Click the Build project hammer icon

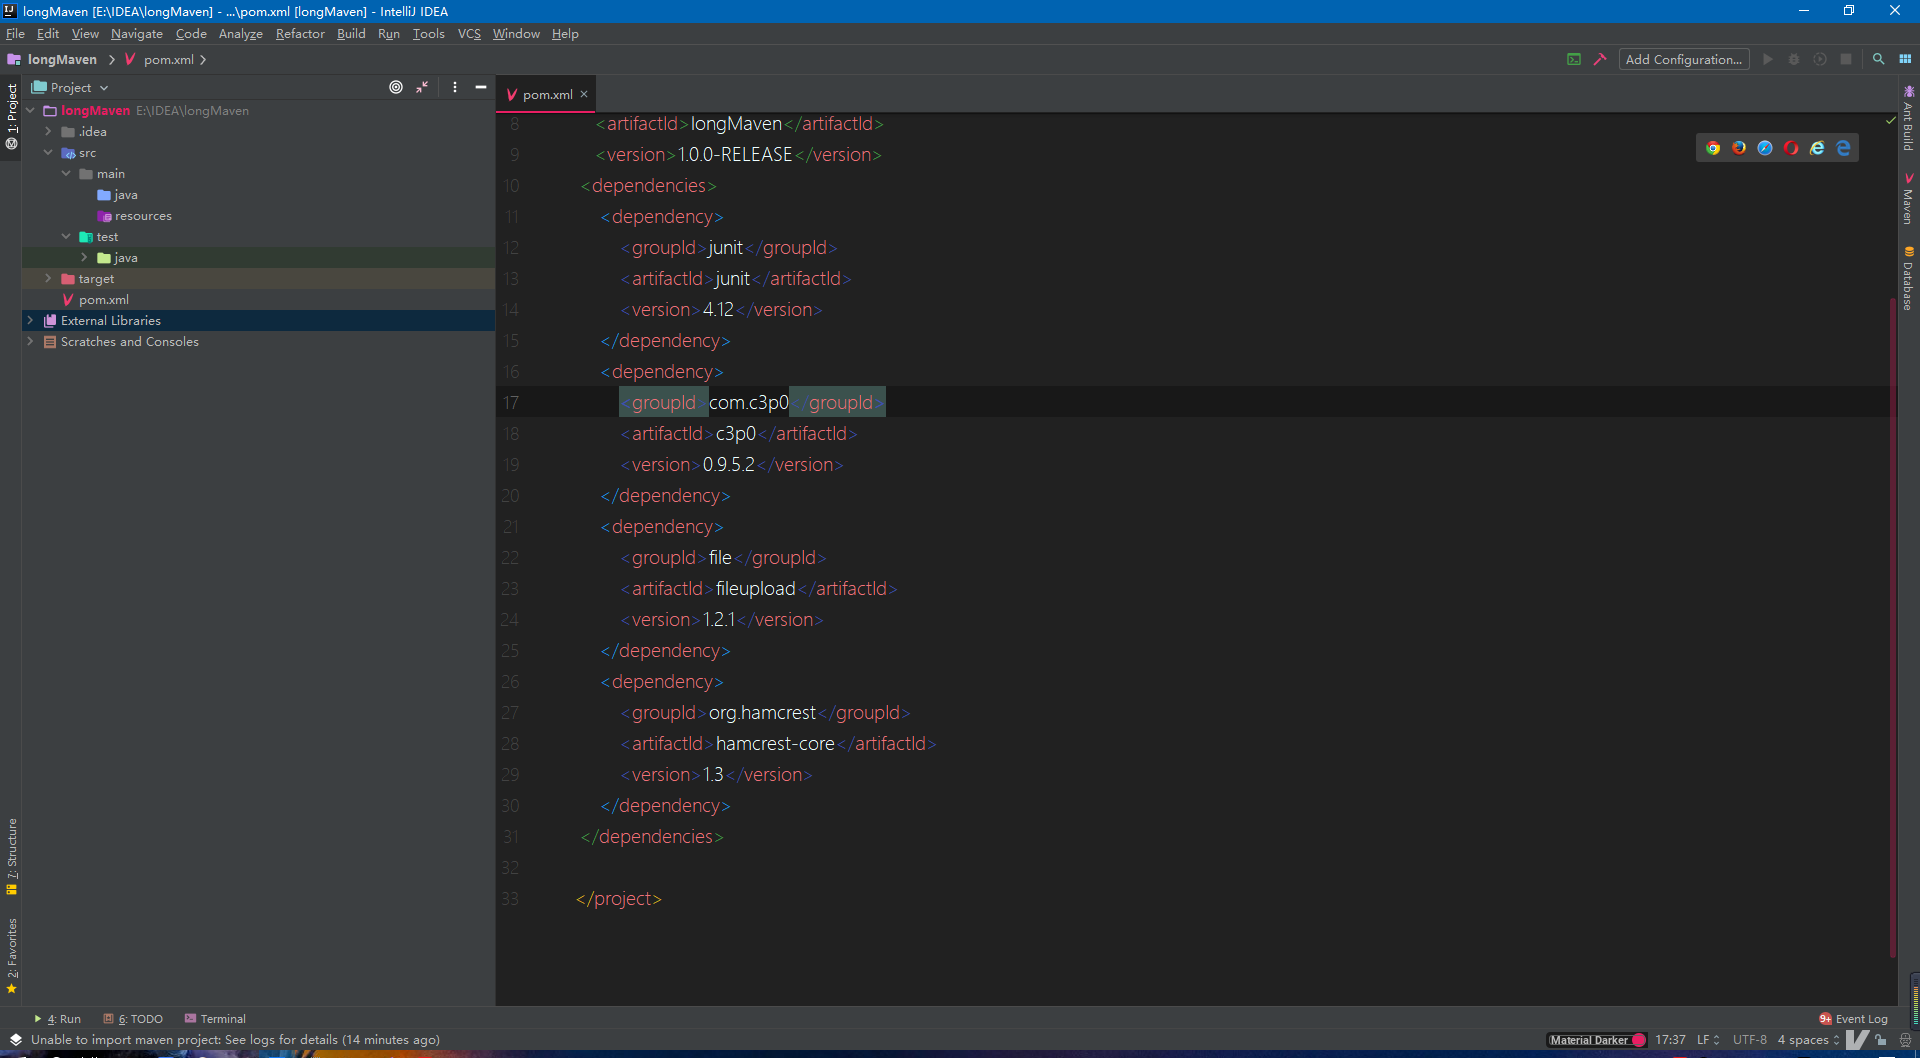tap(1600, 60)
